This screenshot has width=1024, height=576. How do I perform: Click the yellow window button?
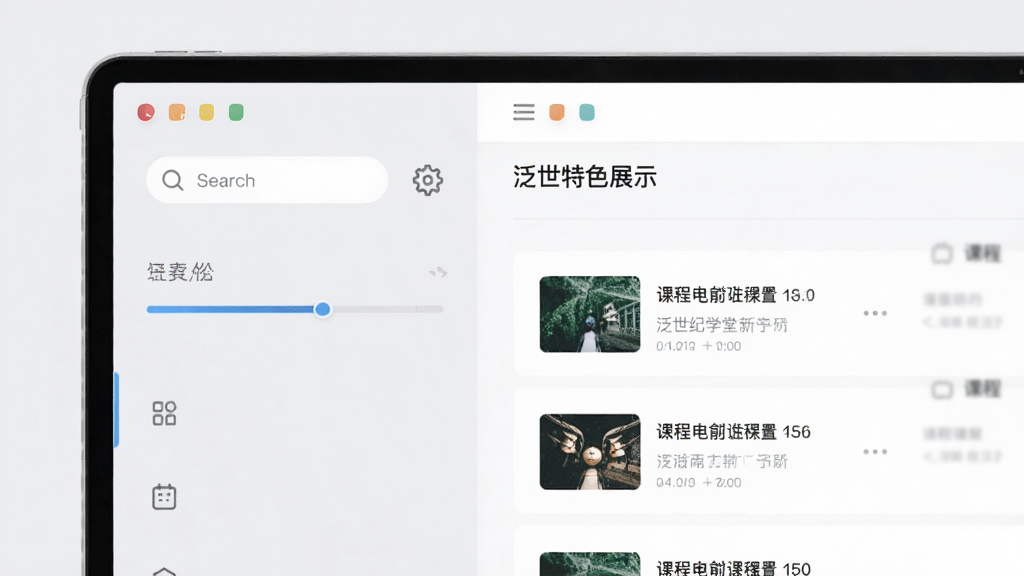(206, 112)
